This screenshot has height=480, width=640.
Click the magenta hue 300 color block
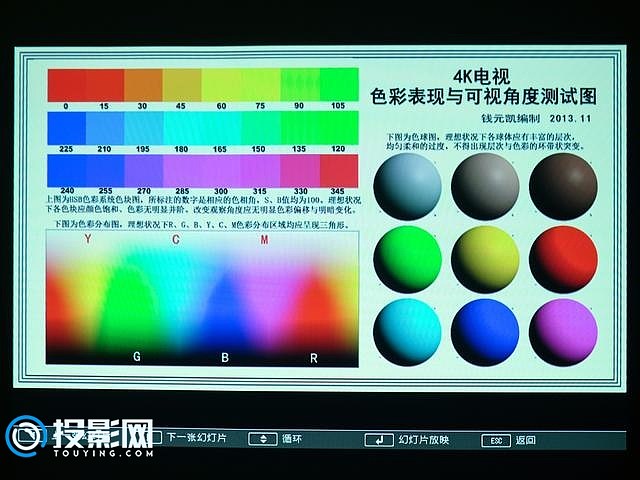point(221,171)
